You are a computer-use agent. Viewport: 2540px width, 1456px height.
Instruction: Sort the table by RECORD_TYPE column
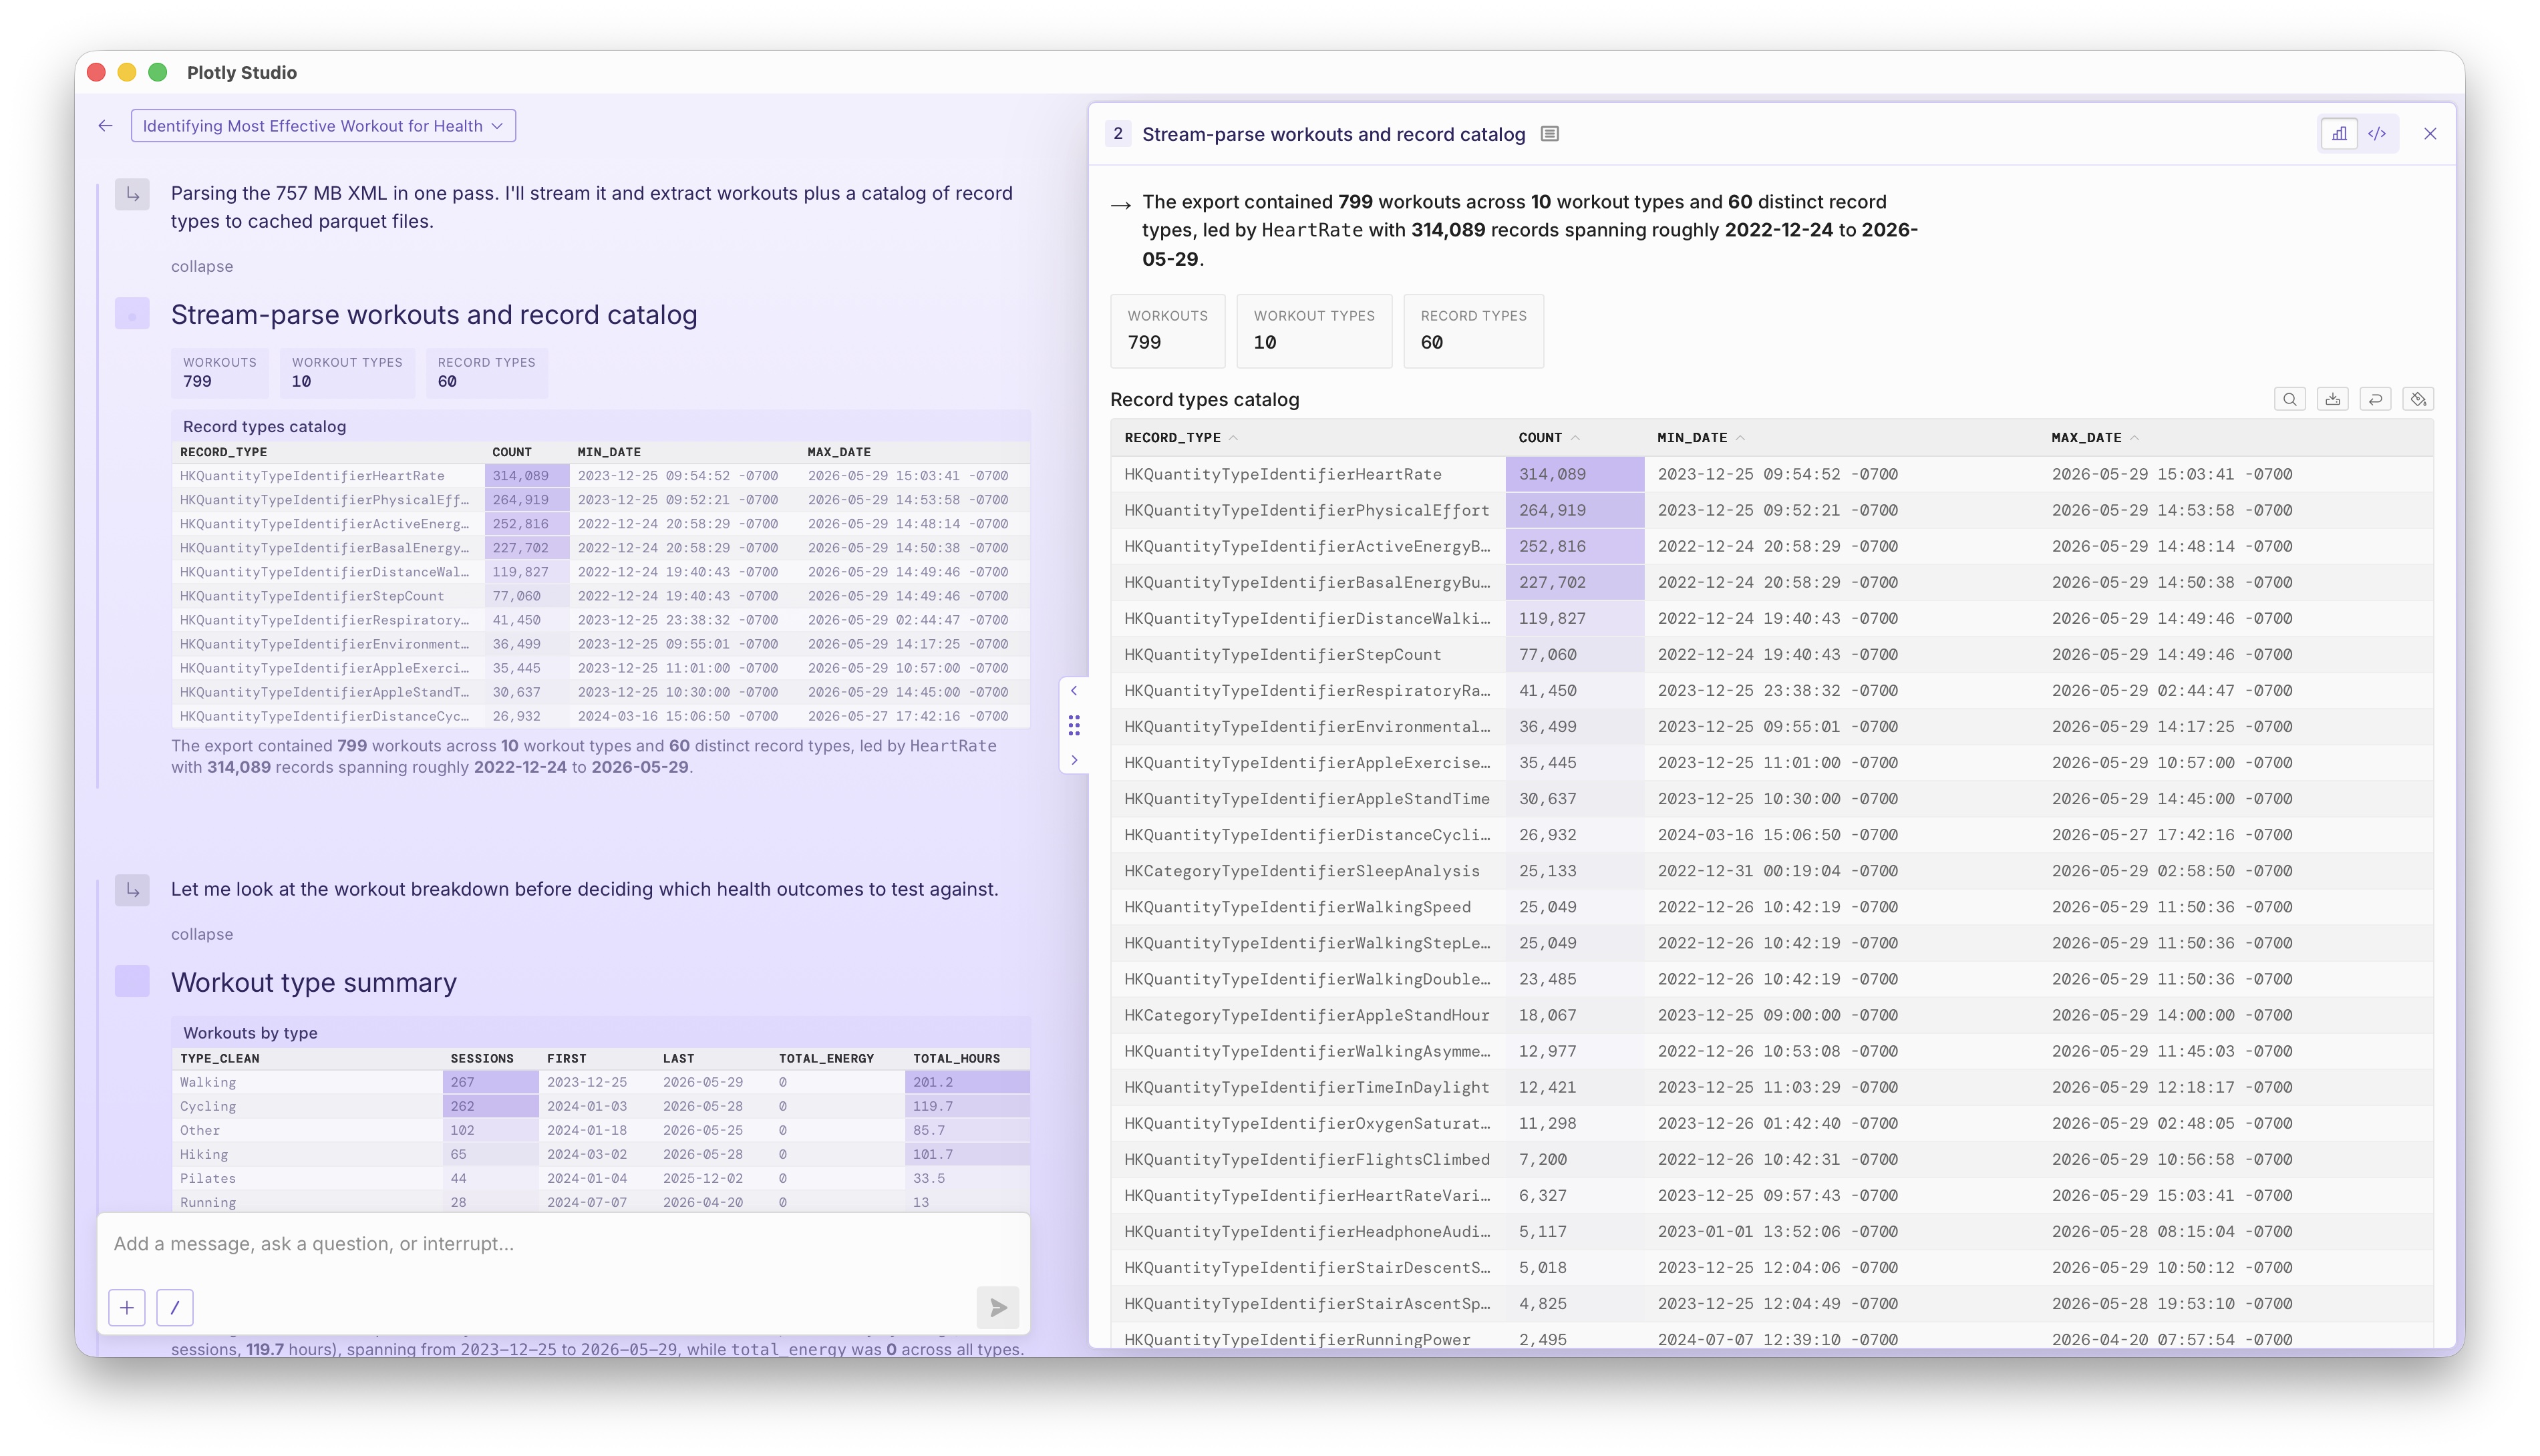(x=1180, y=438)
